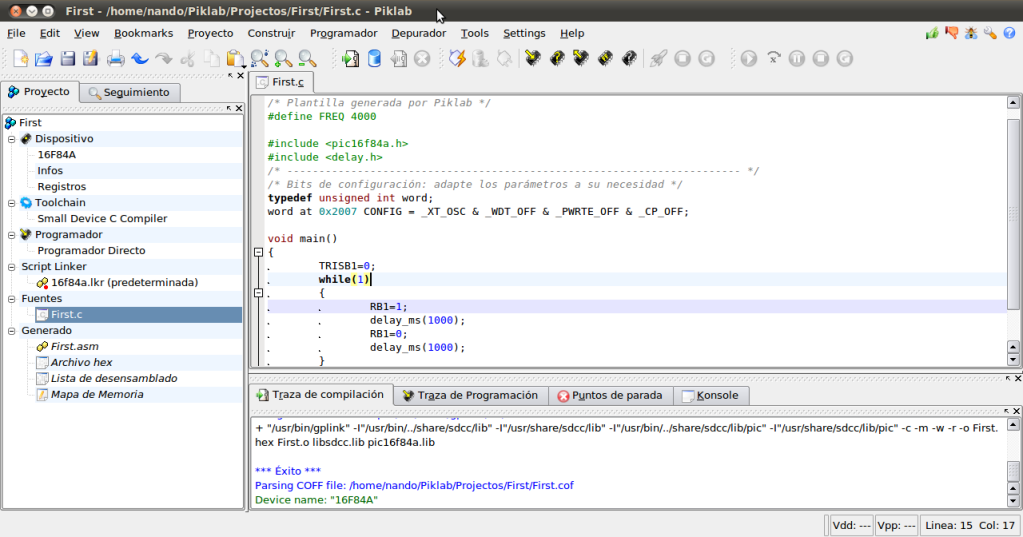Collapse the Script Linker tree node
1023x537 pixels.
click(x=12, y=267)
